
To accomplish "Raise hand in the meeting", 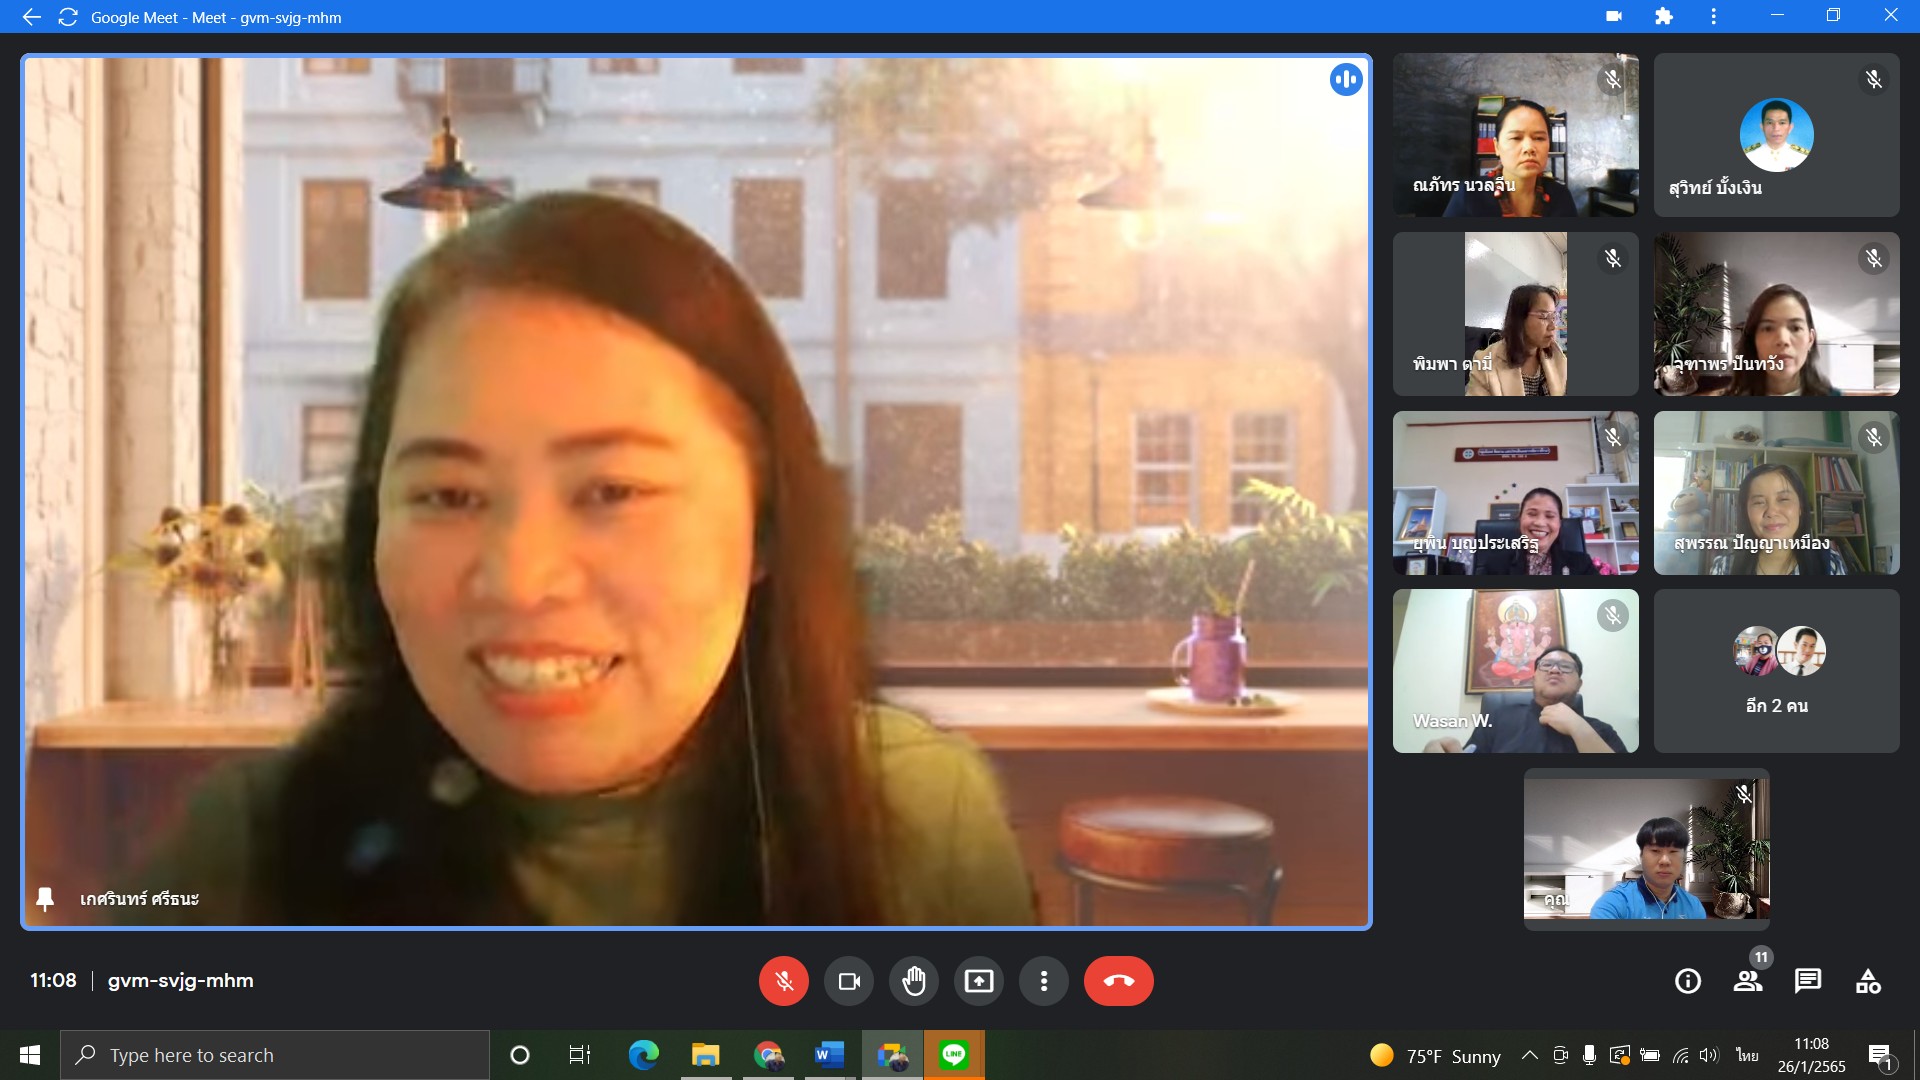I will point(914,981).
